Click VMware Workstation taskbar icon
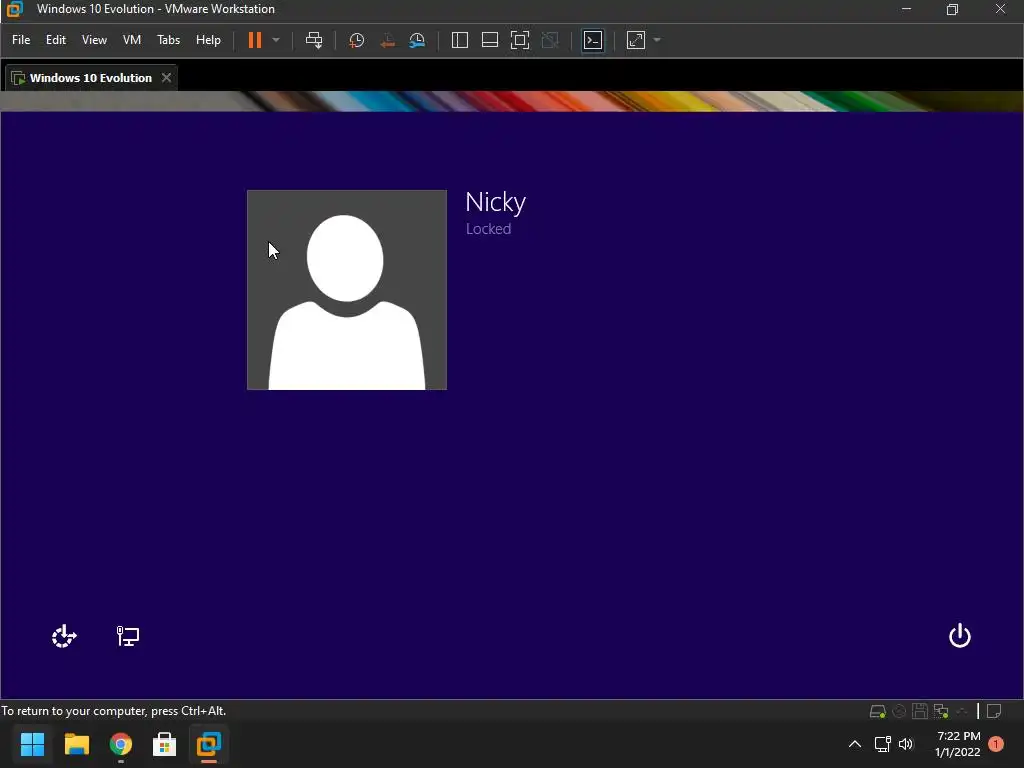This screenshot has width=1024, height=768. [x=209, y=744]
